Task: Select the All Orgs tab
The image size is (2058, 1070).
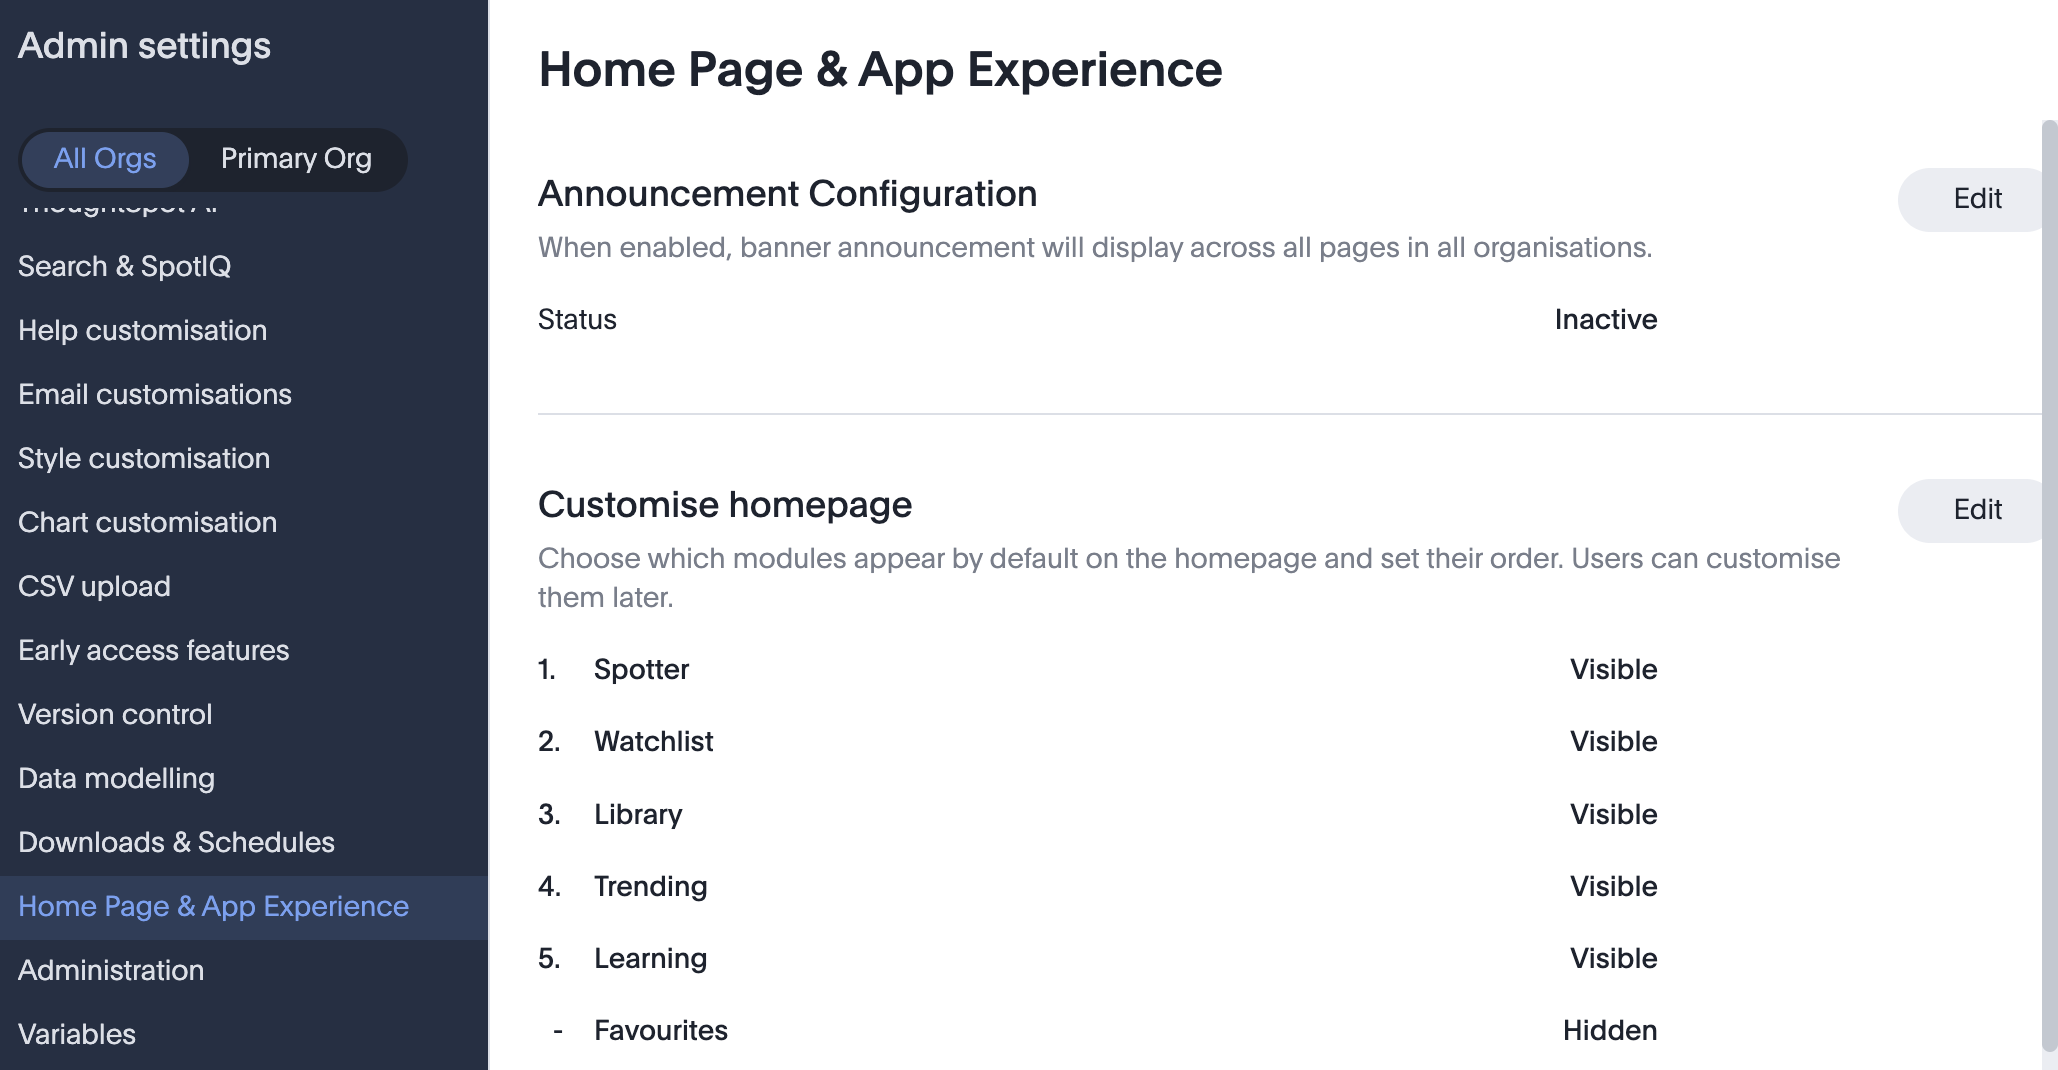Action: 105,158
